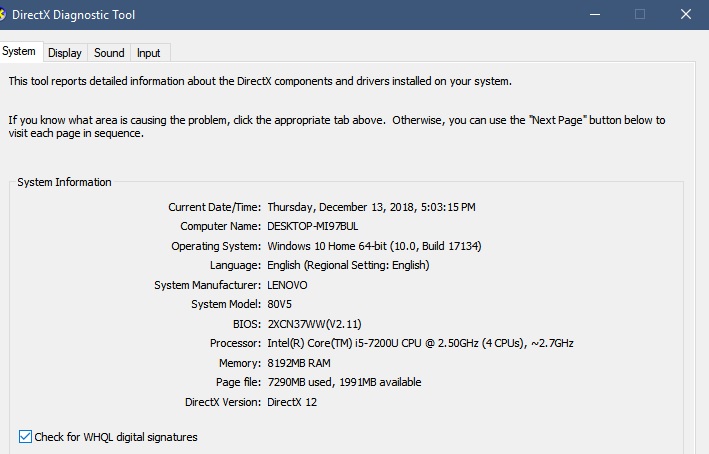
Task: Click the DirectX 12 version value
Action: (292, 402)
